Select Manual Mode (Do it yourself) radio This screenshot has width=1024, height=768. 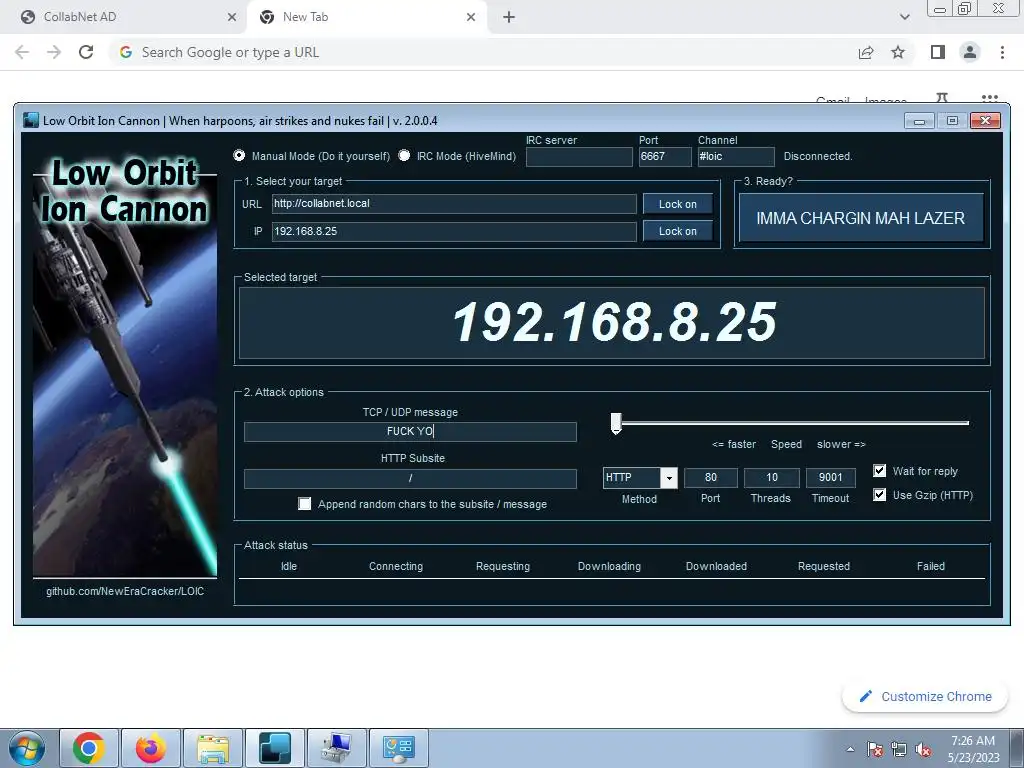[239, 155]
